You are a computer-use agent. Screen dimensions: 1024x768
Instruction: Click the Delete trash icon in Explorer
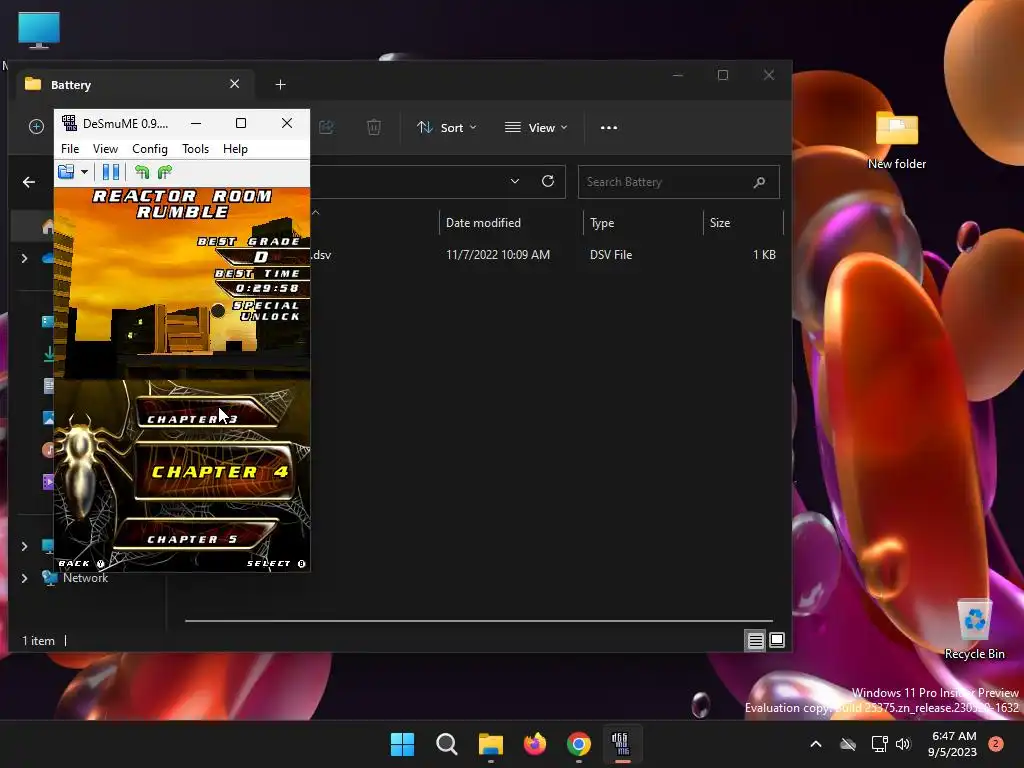374,127
